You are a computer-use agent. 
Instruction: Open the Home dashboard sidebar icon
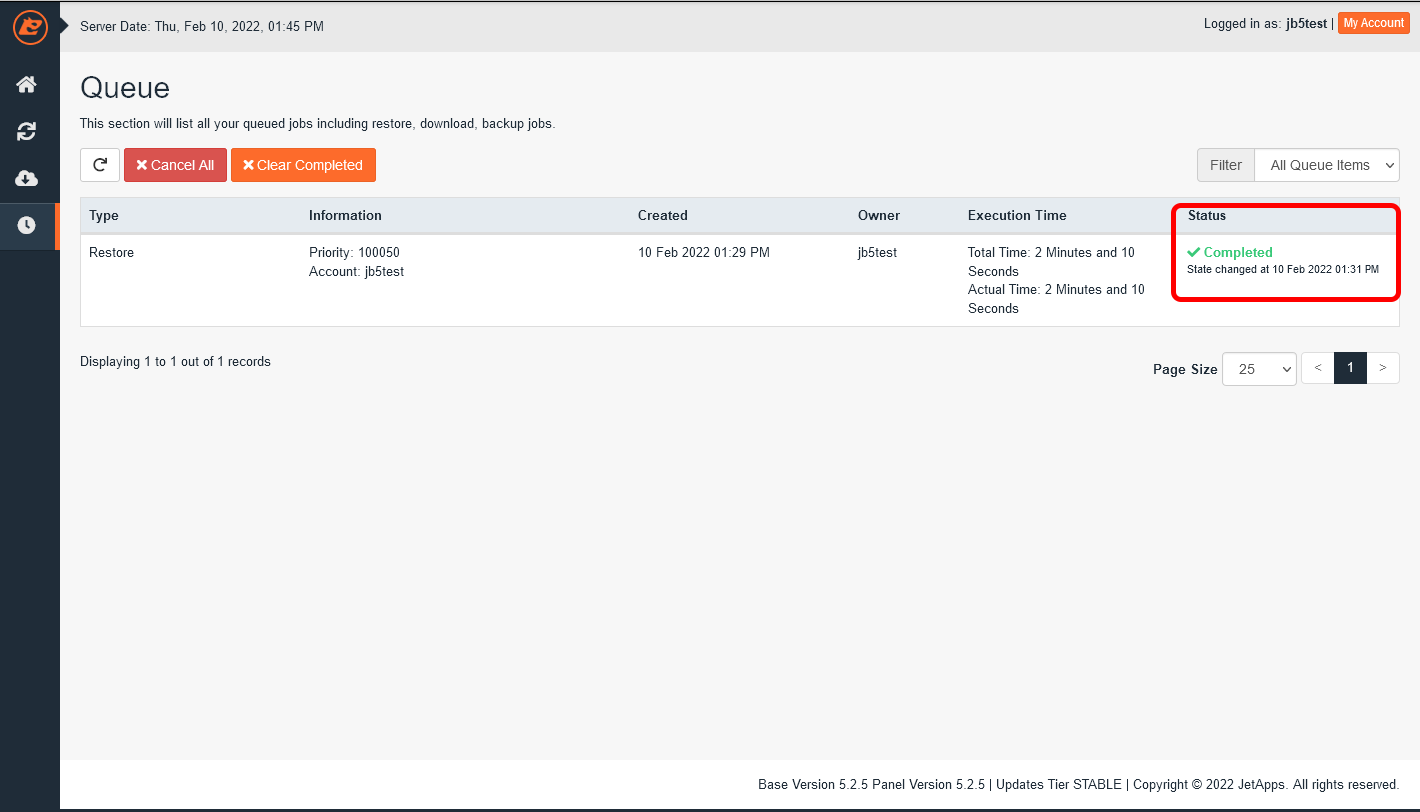[27, 85]
